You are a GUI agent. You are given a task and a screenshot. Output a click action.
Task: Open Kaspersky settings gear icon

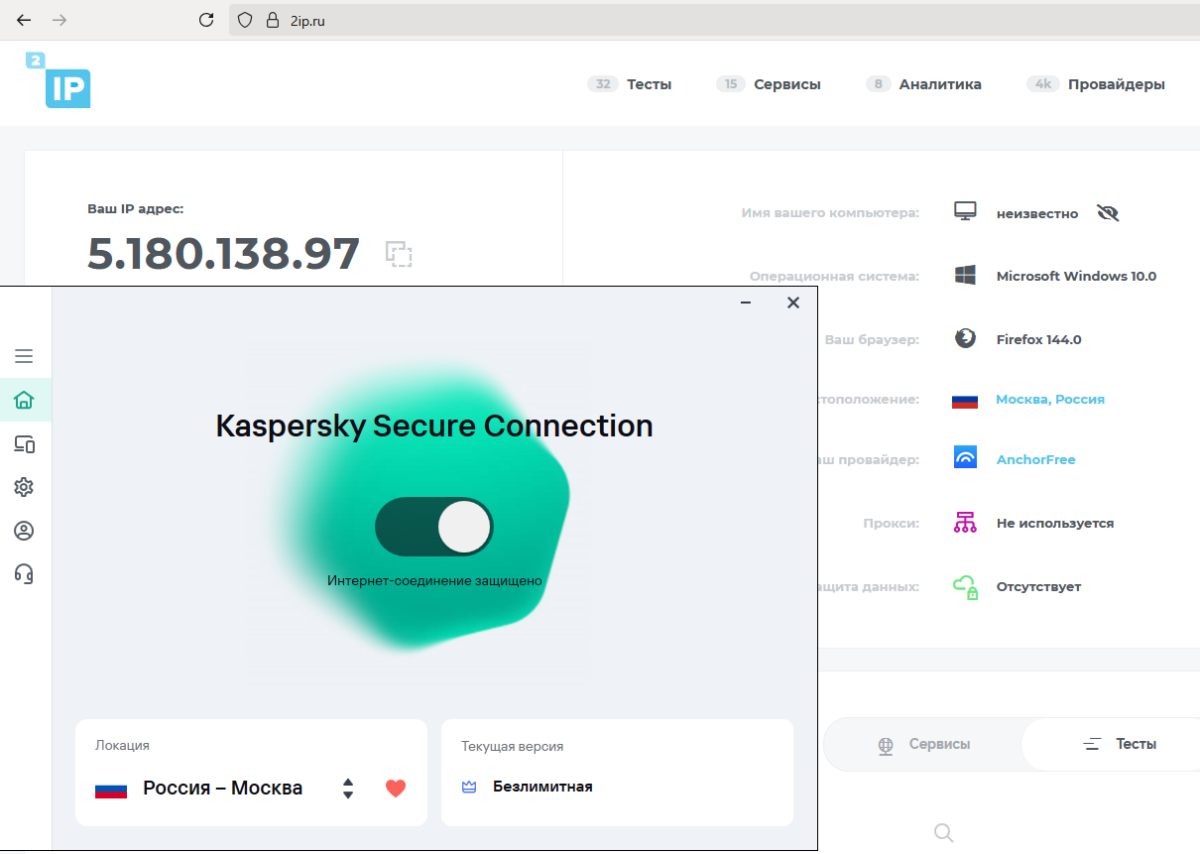tap(24, 487)
